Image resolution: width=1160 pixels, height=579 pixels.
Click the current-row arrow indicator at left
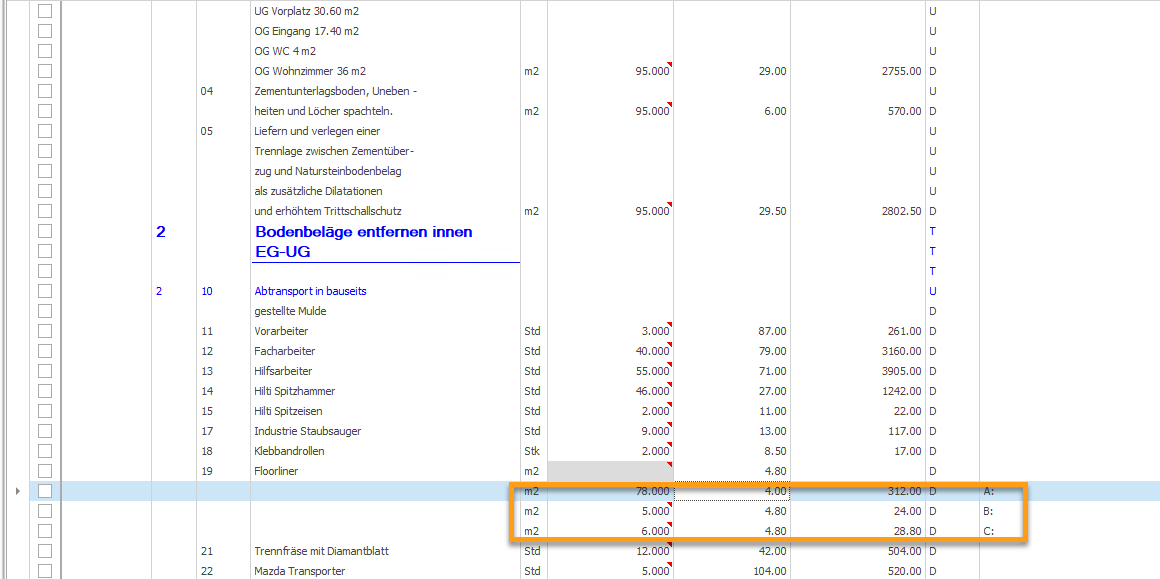click(18, 491)
